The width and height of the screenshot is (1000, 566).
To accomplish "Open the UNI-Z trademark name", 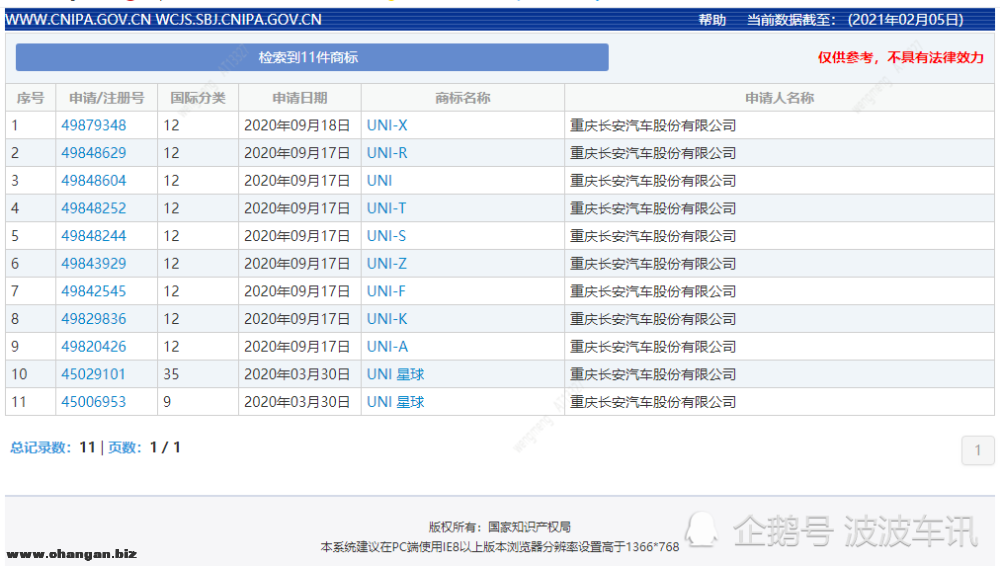I will tap(386, 264).
